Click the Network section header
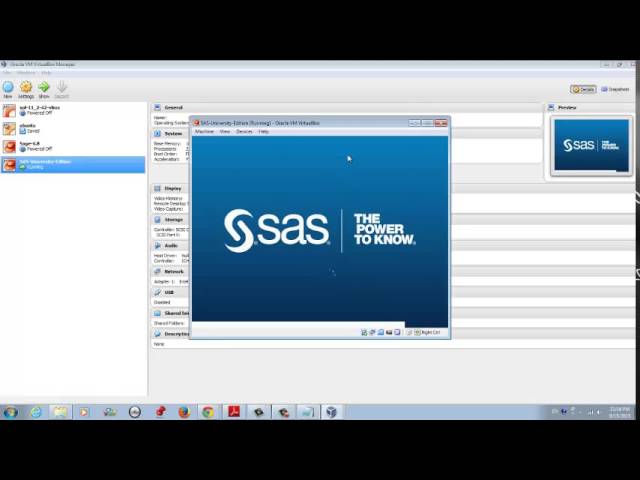 [173, 271]
